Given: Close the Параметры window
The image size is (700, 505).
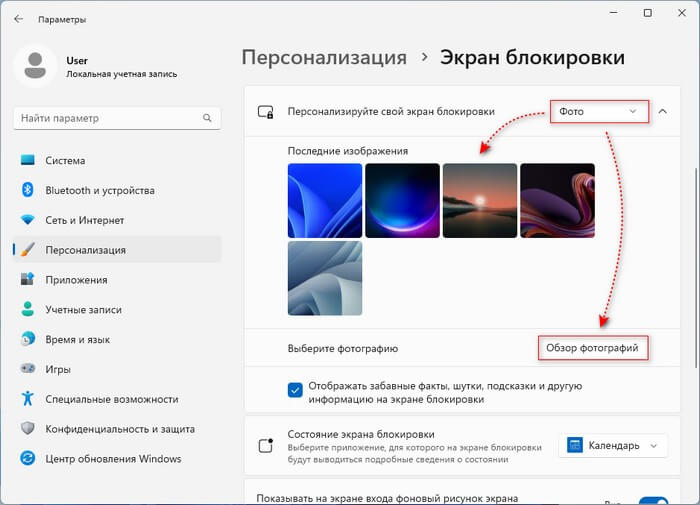Looking at the screenshot, I should coord(682,13).
